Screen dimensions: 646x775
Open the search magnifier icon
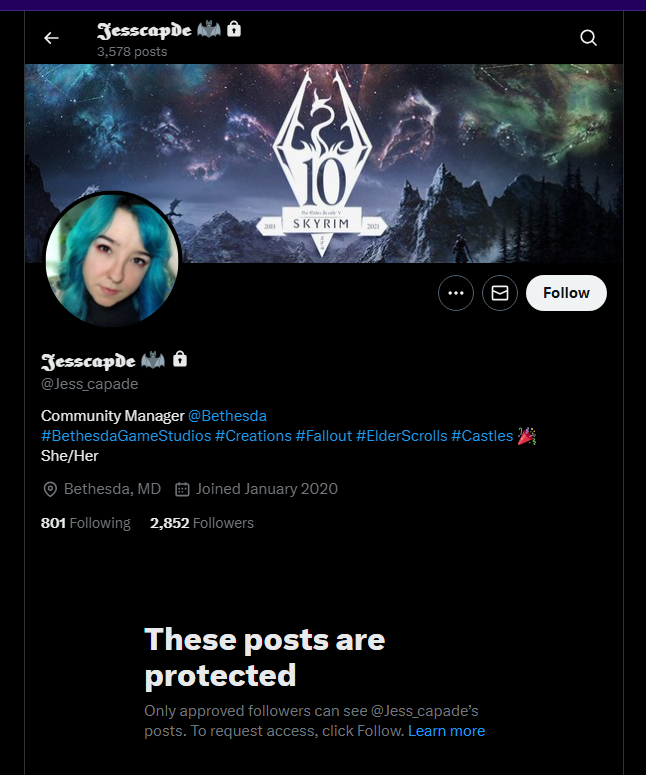(x=588, y=38)
